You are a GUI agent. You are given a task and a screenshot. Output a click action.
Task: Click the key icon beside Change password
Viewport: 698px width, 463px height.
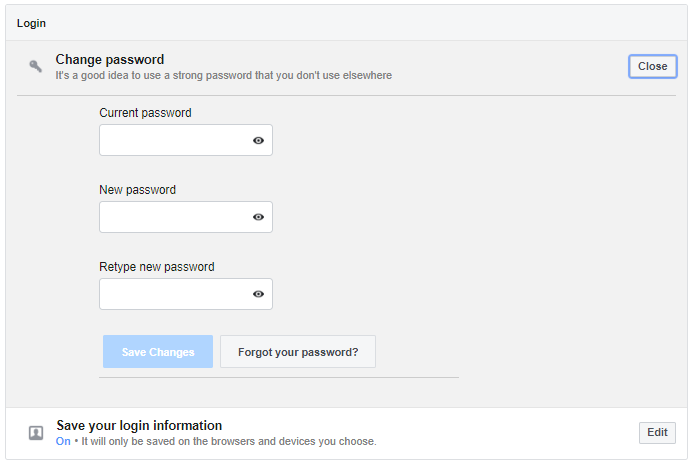point(36,66)
